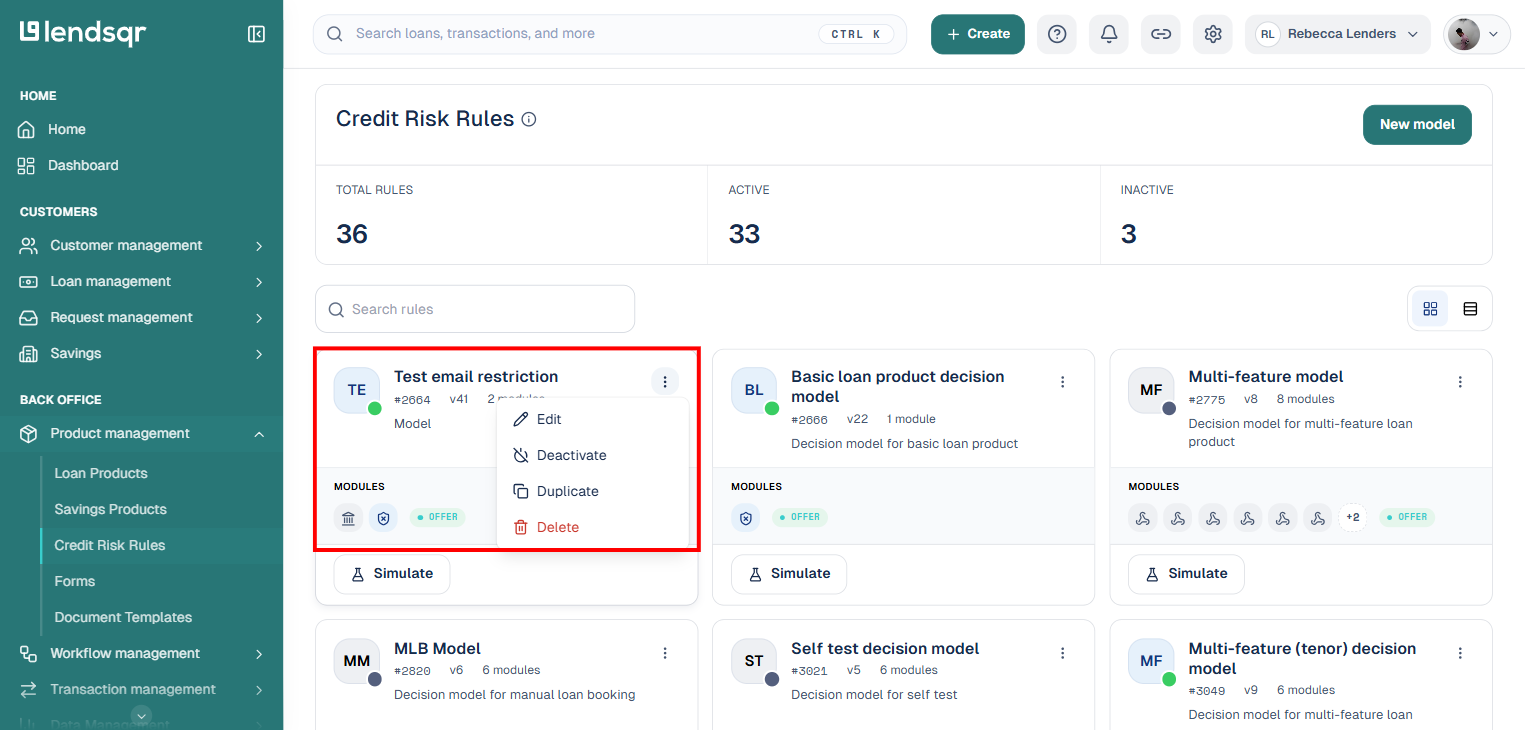1535x730 pixels.
Task: Click the bank module icon in Test email restriction
Action: 348,518
